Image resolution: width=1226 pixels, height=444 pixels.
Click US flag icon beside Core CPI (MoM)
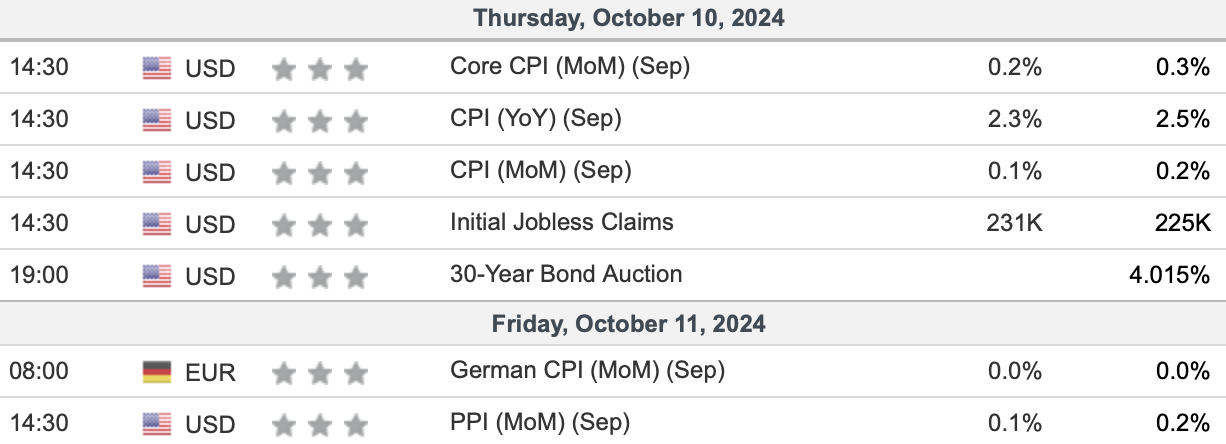pos(157,68)
